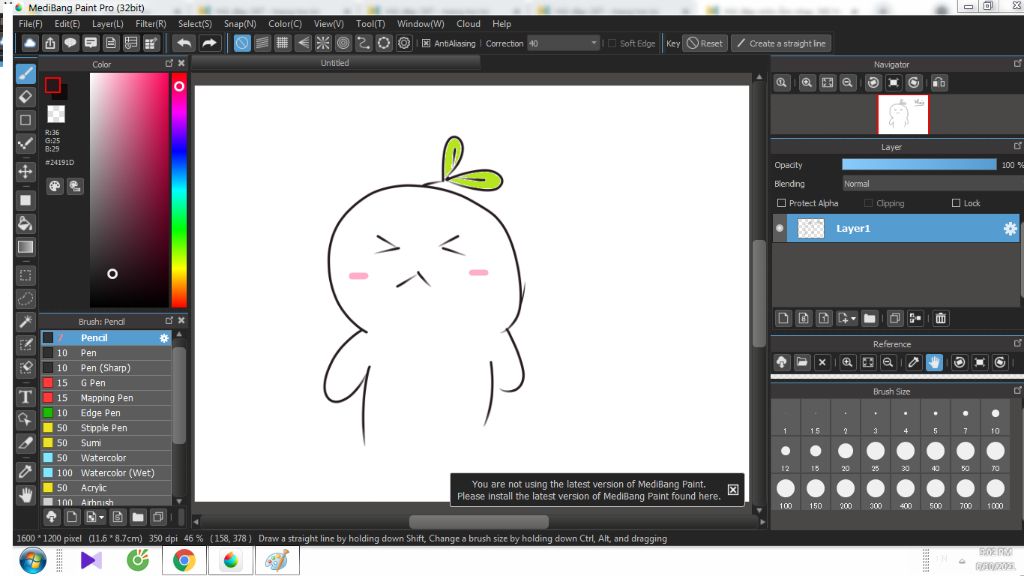Screen dimensions: 1024x576
Task: Enable the radial snap guide icon
Action: 323,43
